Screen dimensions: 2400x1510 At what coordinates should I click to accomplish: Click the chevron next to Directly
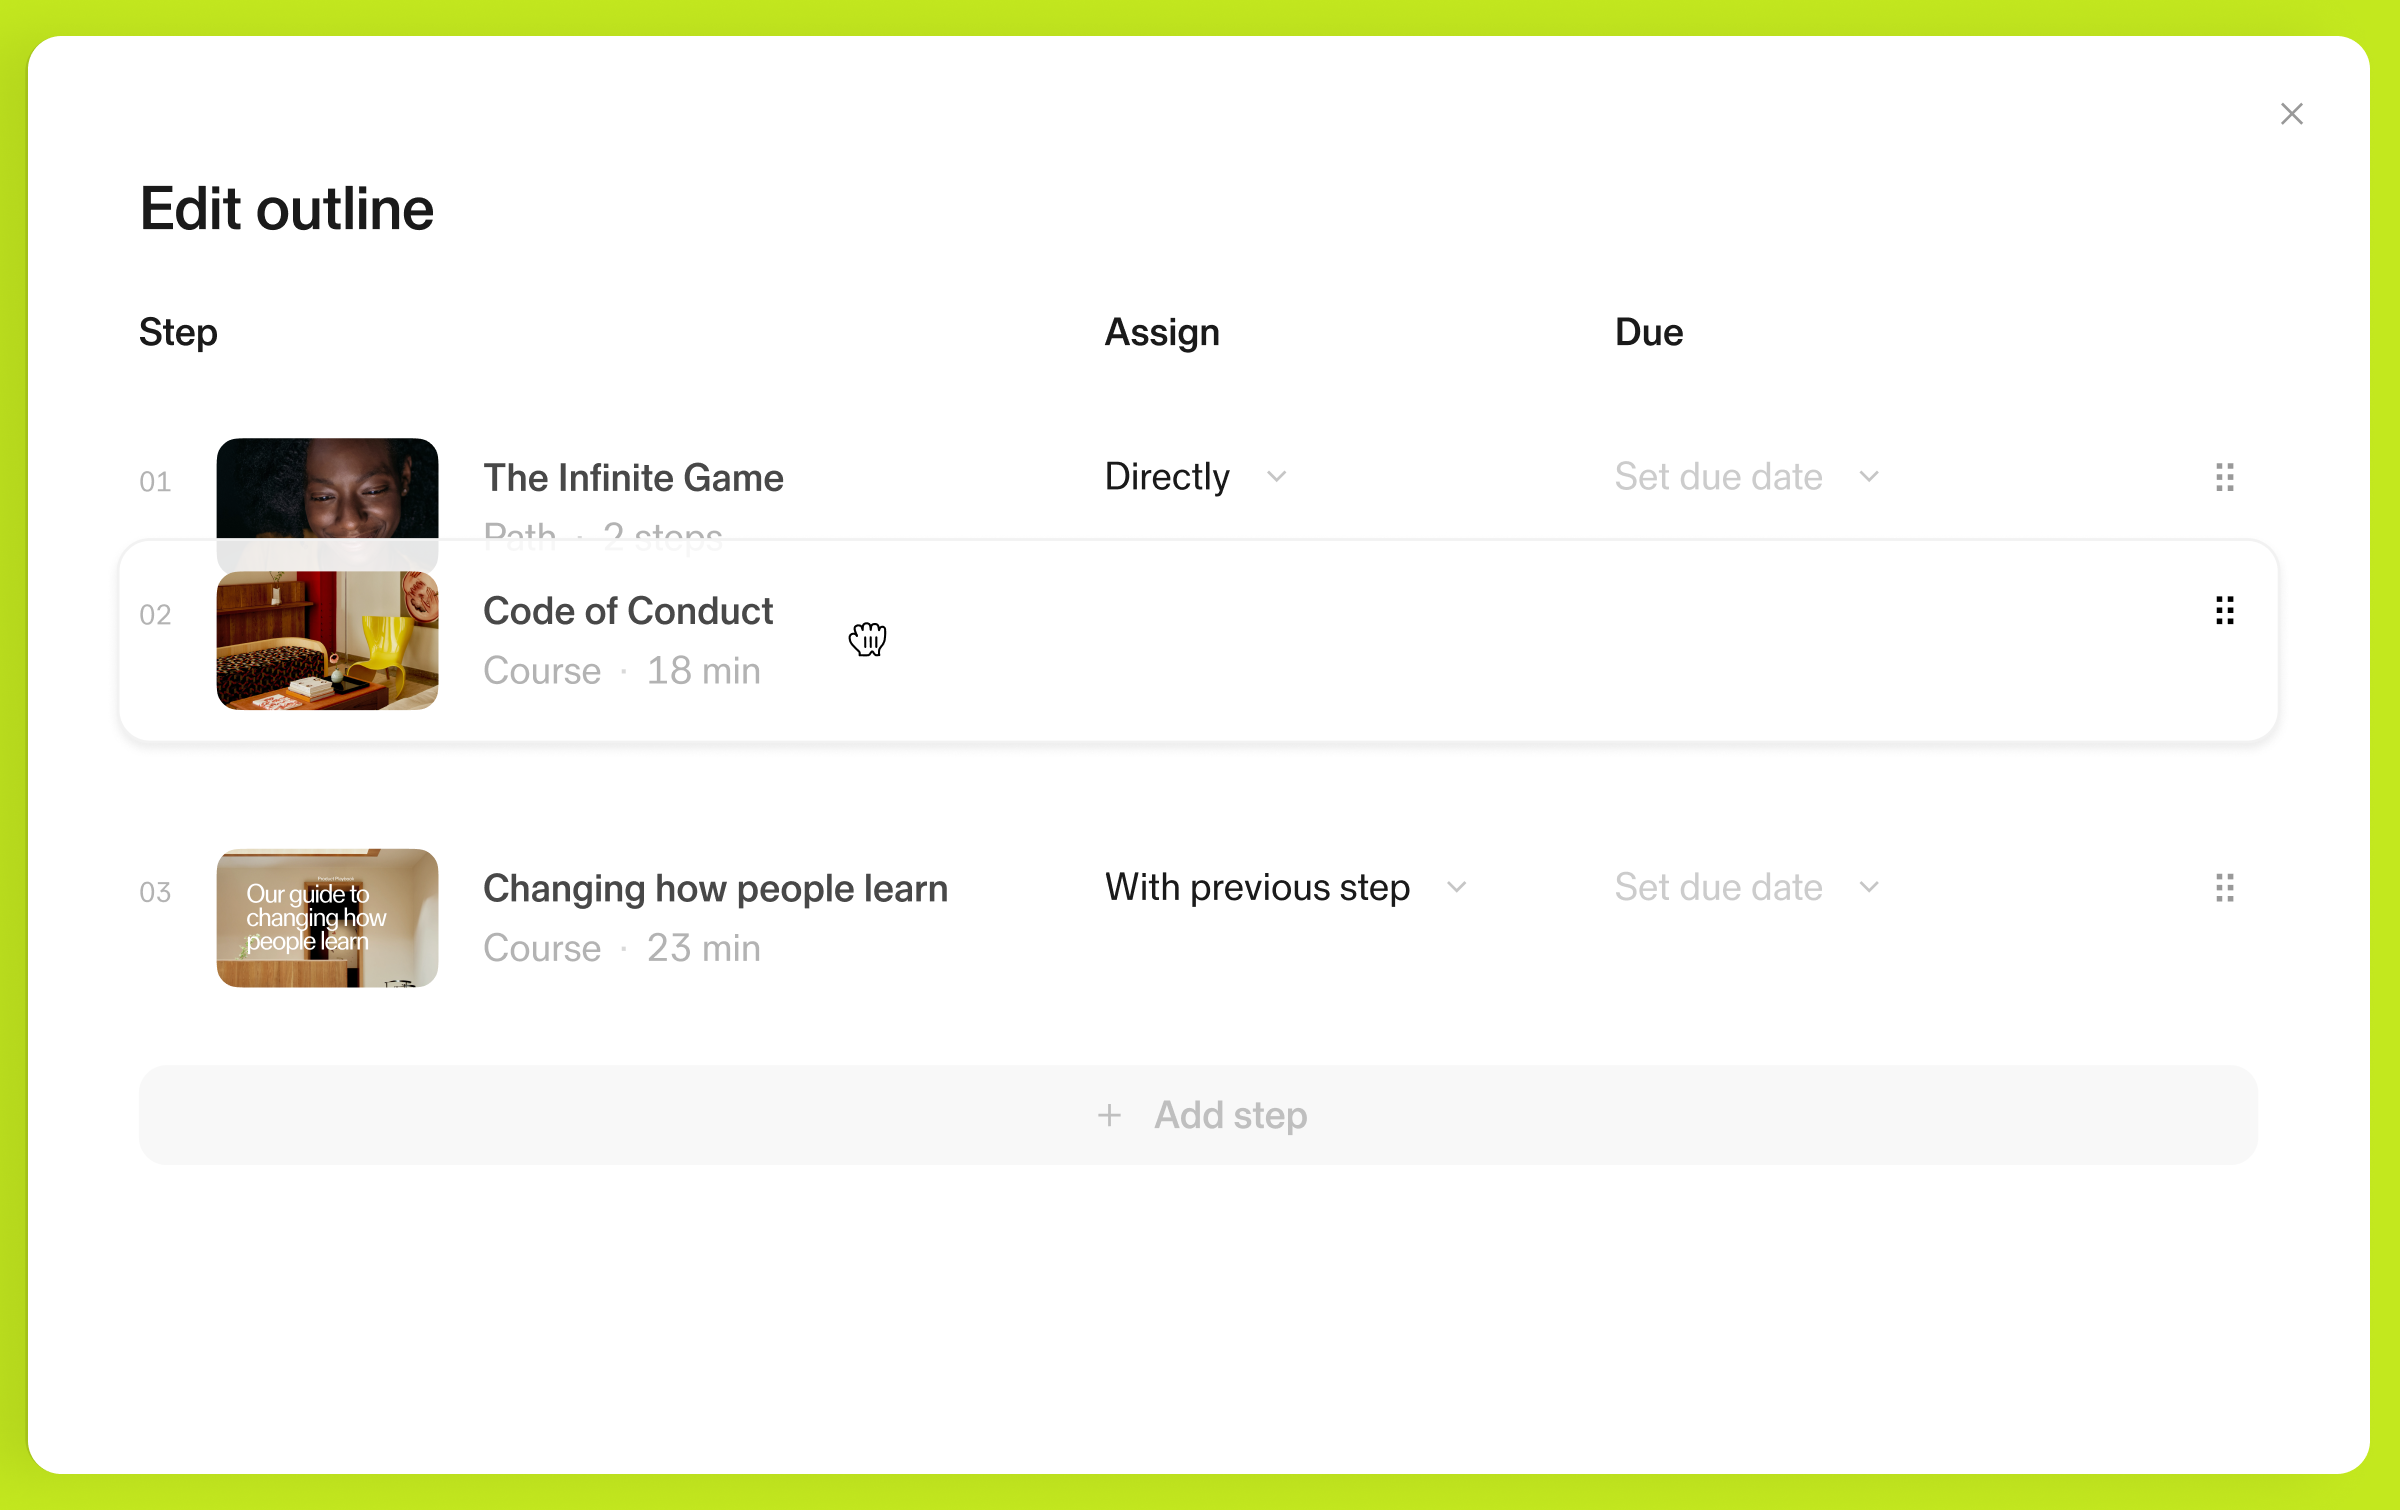1276,477
